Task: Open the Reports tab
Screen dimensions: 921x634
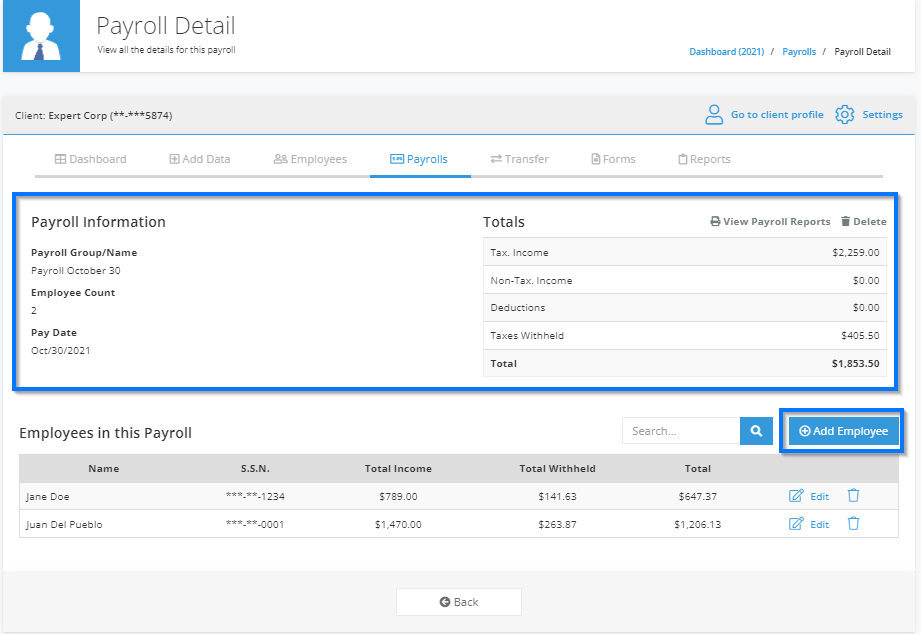Action: point(704,158)
